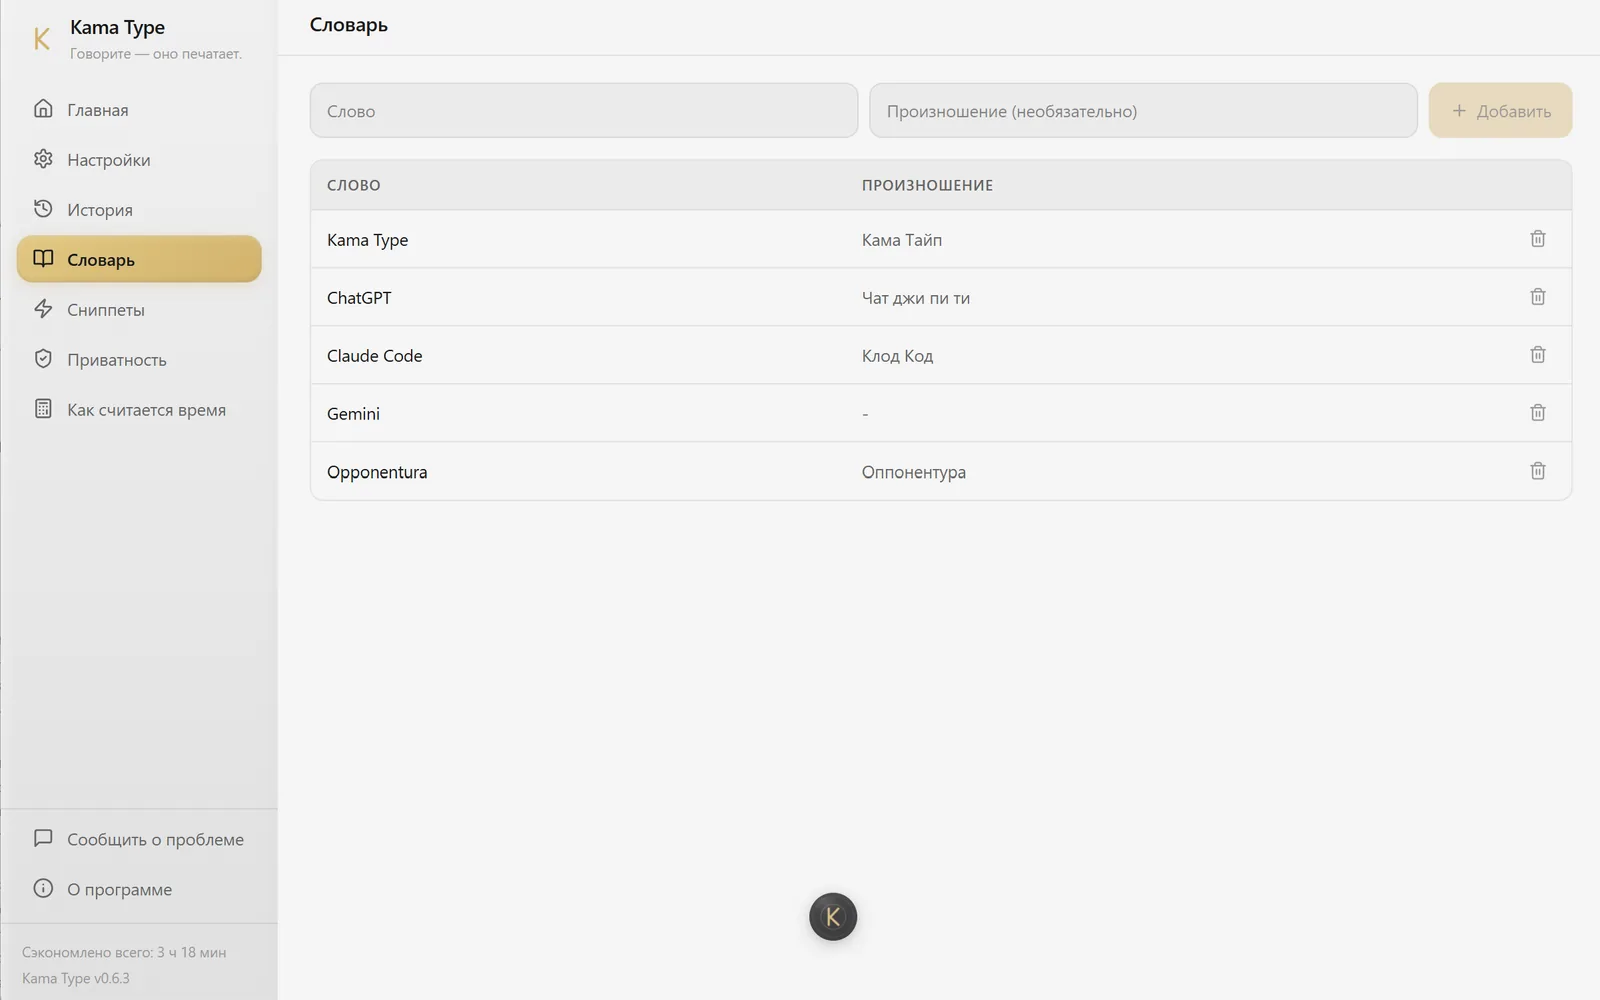Open the Приватность section
Screen dimensions: 1600x1000
(x=139, y=360)
